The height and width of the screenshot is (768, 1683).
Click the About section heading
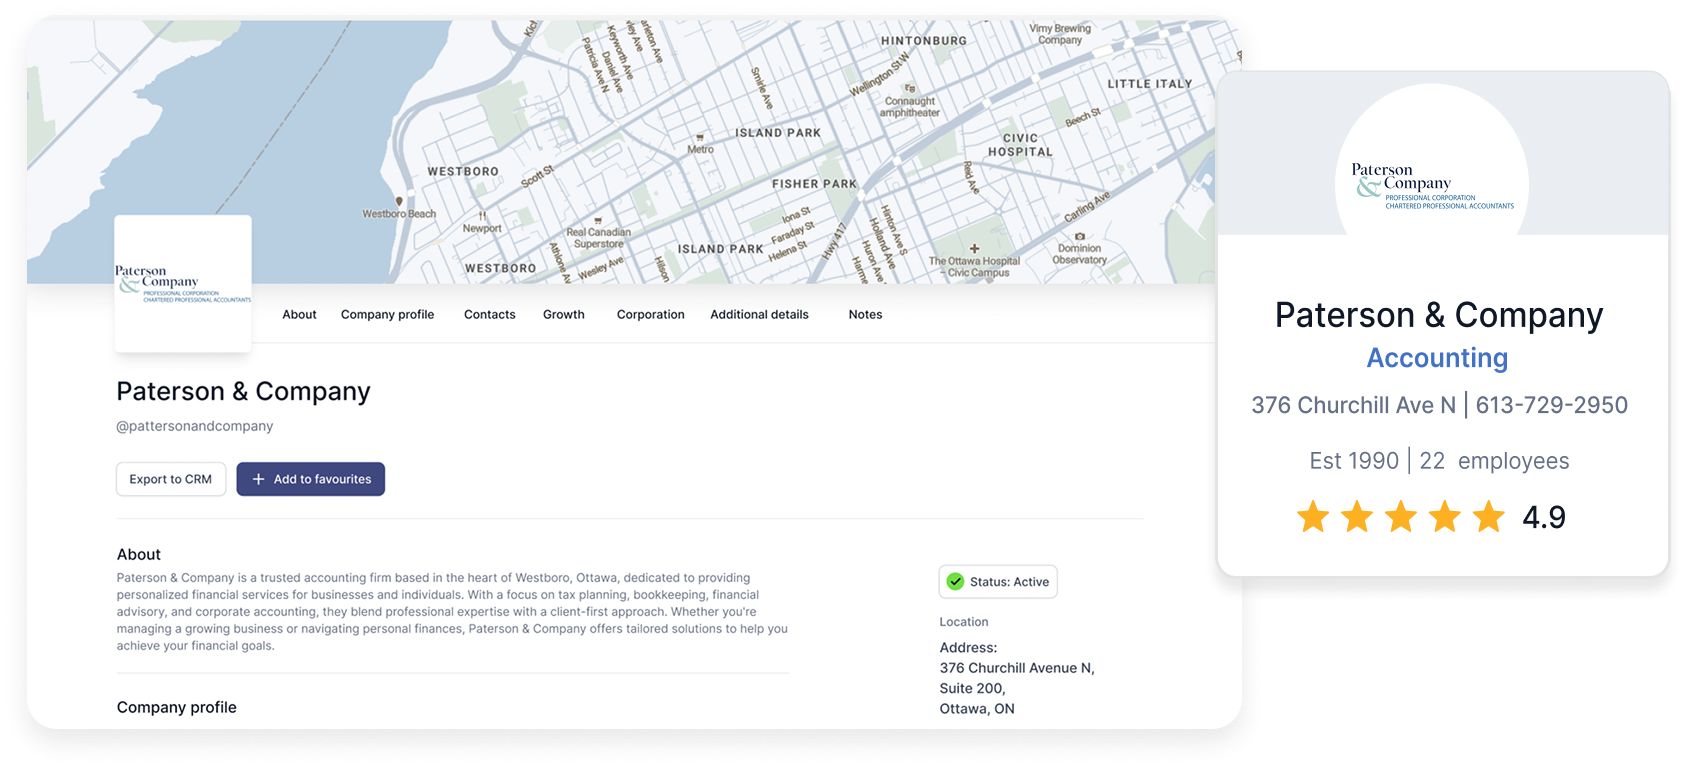click(139, 554)
